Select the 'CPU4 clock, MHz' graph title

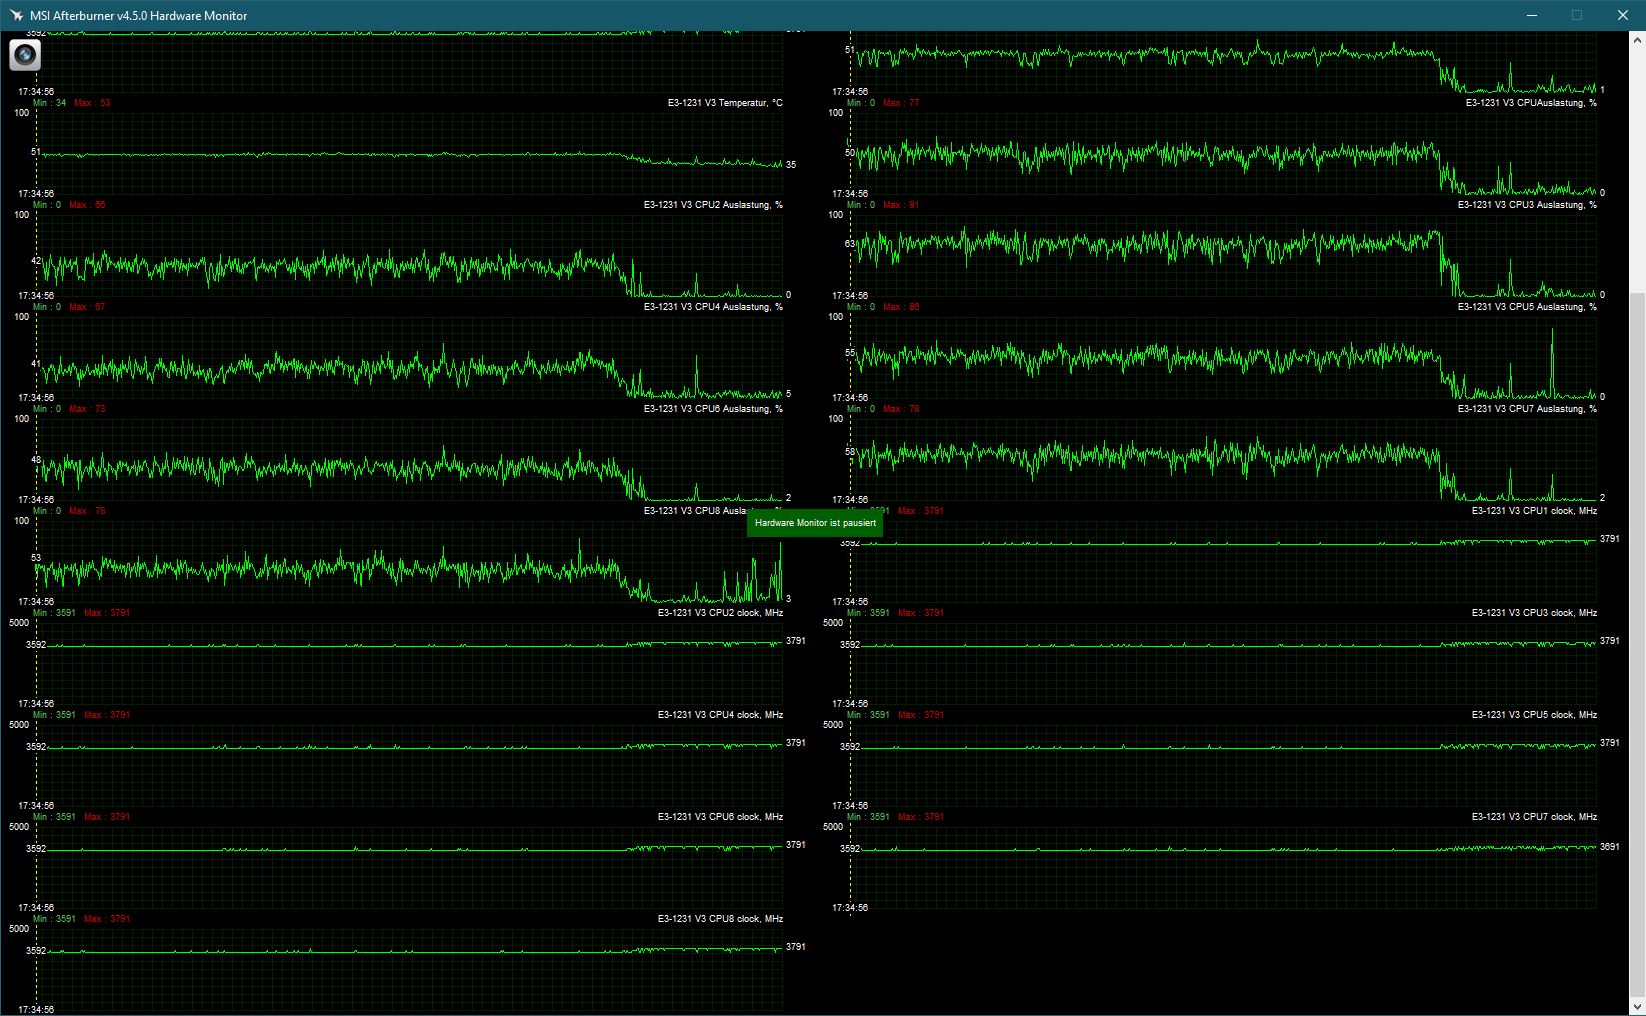(720, 715)
